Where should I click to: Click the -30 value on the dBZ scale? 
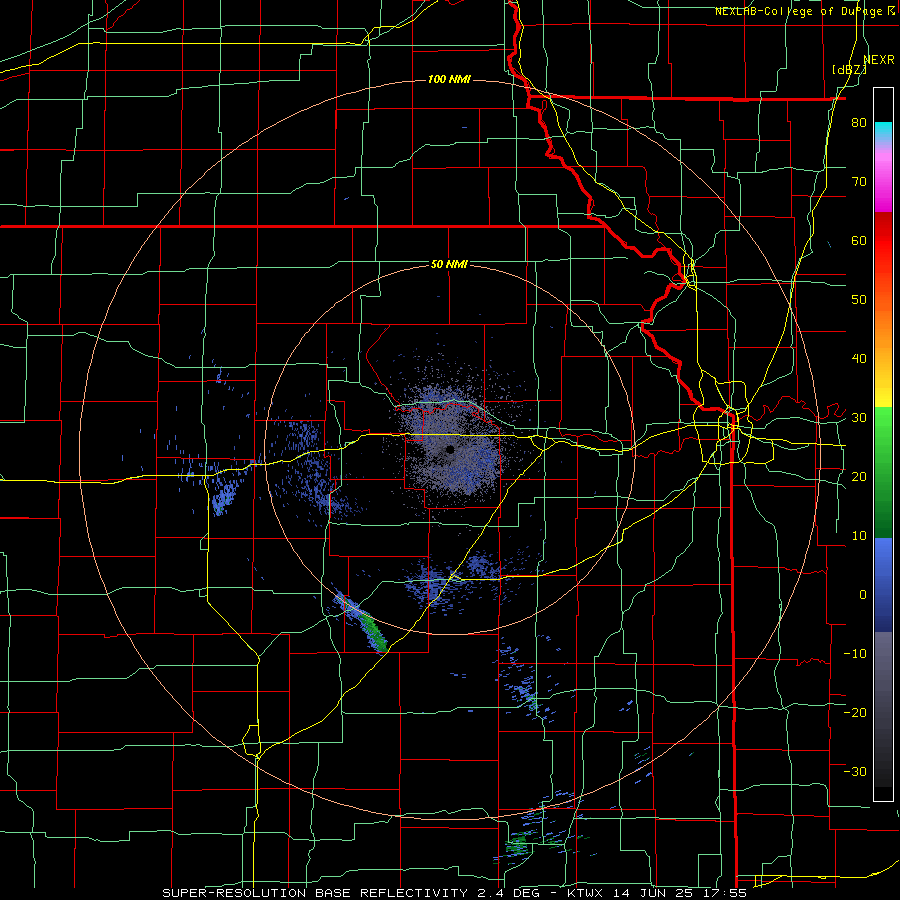pyautogui.click(x=855, y=771)
